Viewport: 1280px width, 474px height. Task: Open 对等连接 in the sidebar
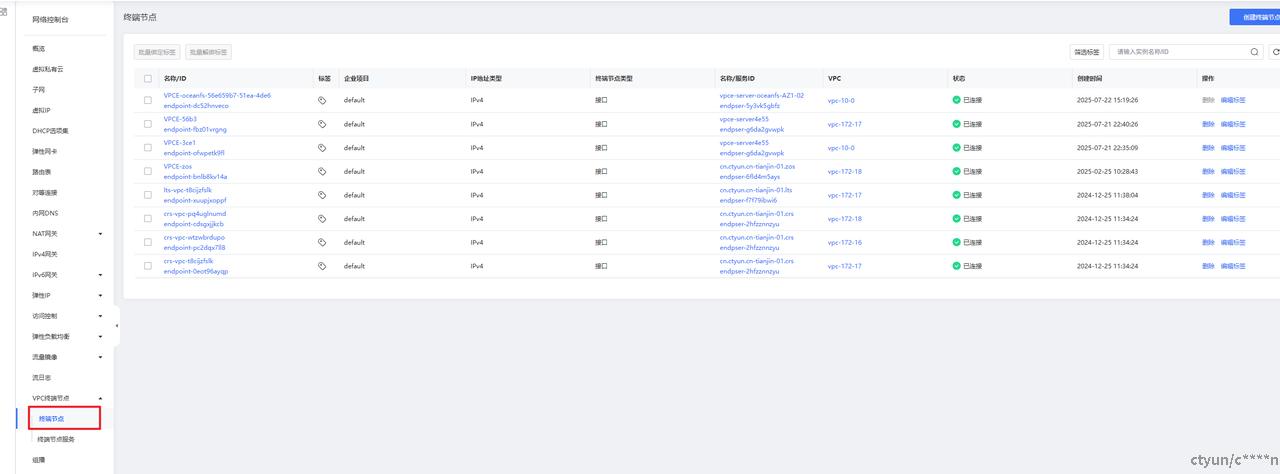point(44,192)
